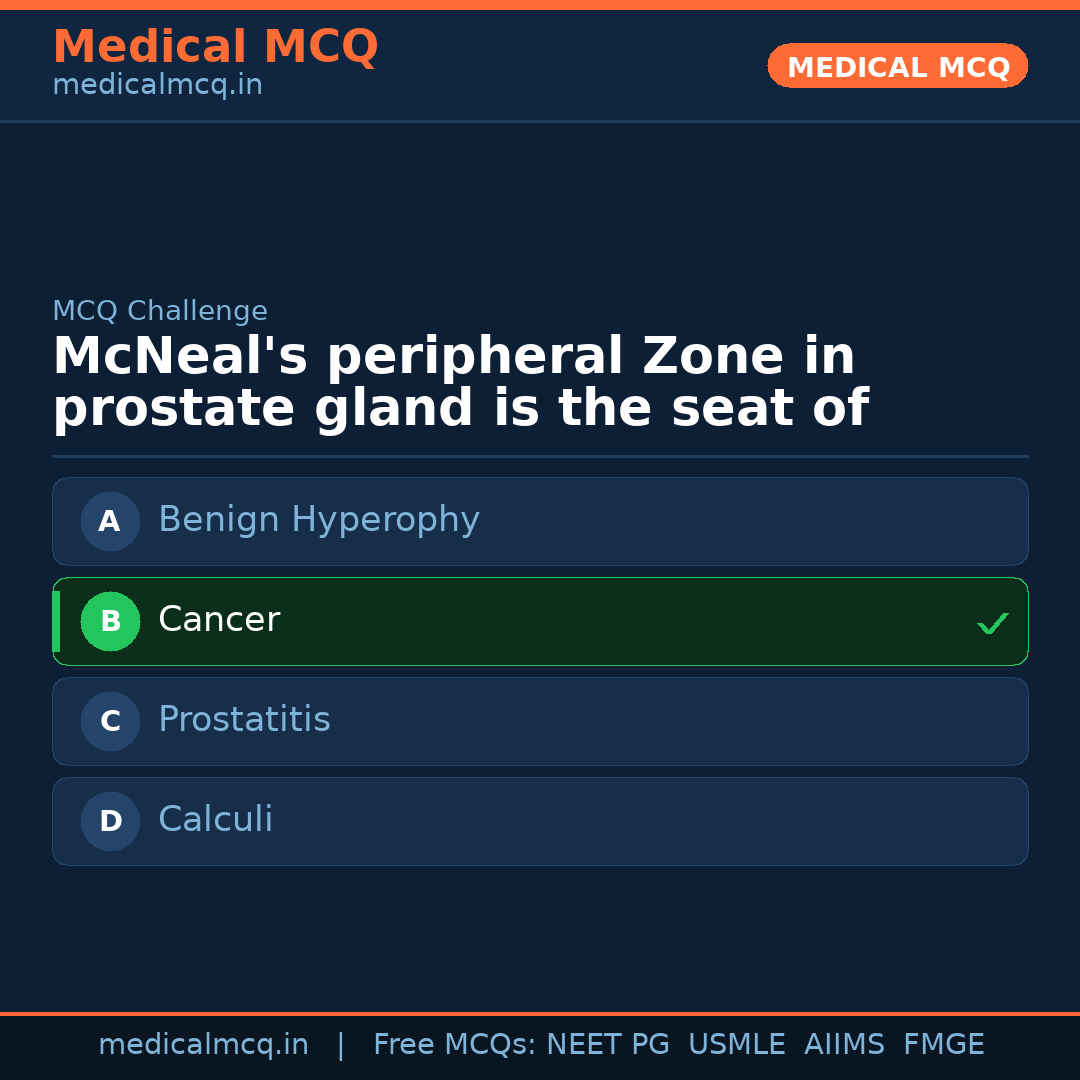The height and width of the screenshot is (1080, 1080).
Task: Visit medicalmcq.in link in header
Action: 157,85
